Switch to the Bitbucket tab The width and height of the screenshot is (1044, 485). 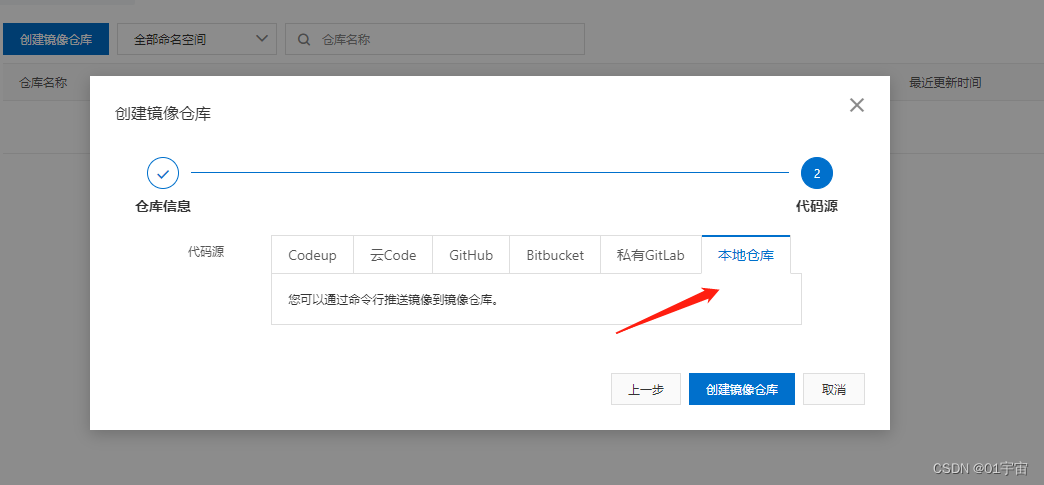pyautogui.click(x=555, y=255)
